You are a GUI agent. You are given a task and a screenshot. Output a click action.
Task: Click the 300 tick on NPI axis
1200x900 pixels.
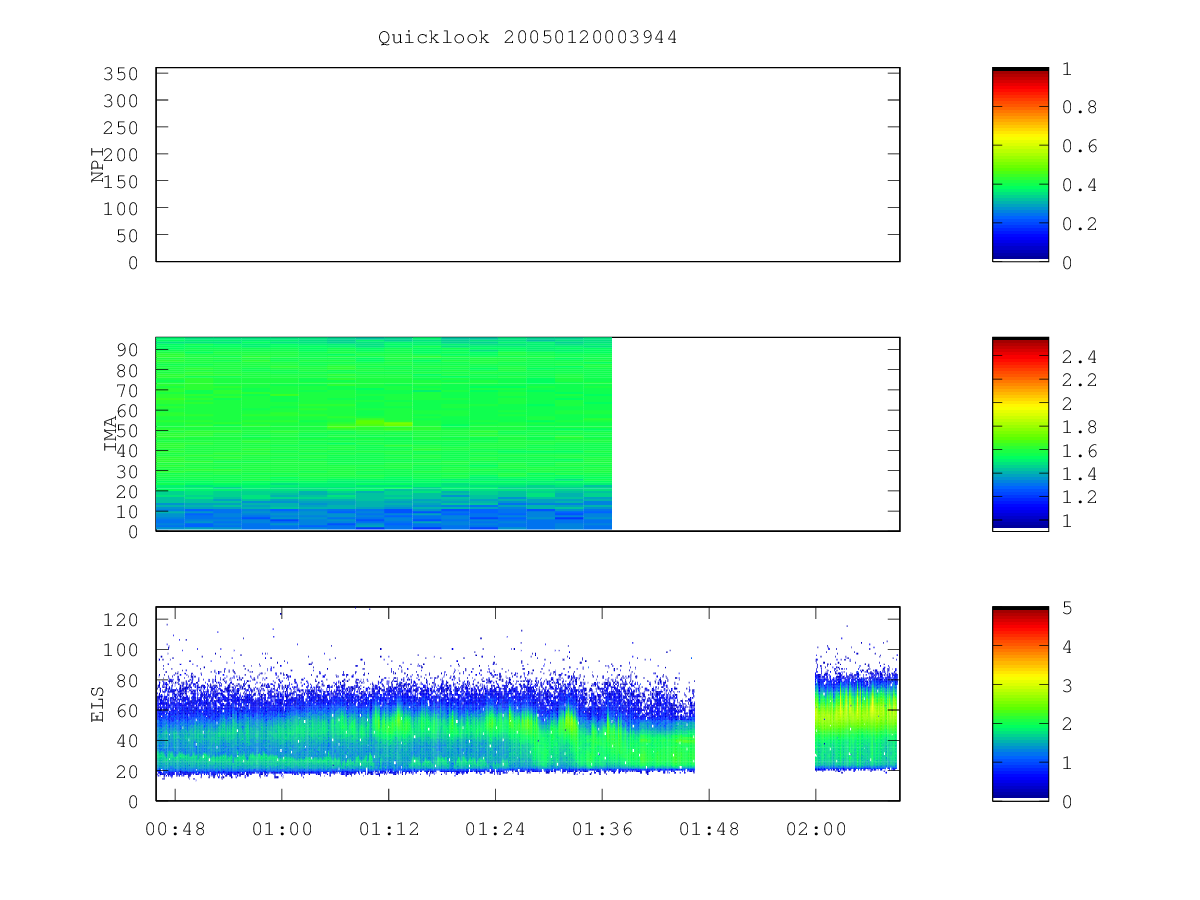121,101
